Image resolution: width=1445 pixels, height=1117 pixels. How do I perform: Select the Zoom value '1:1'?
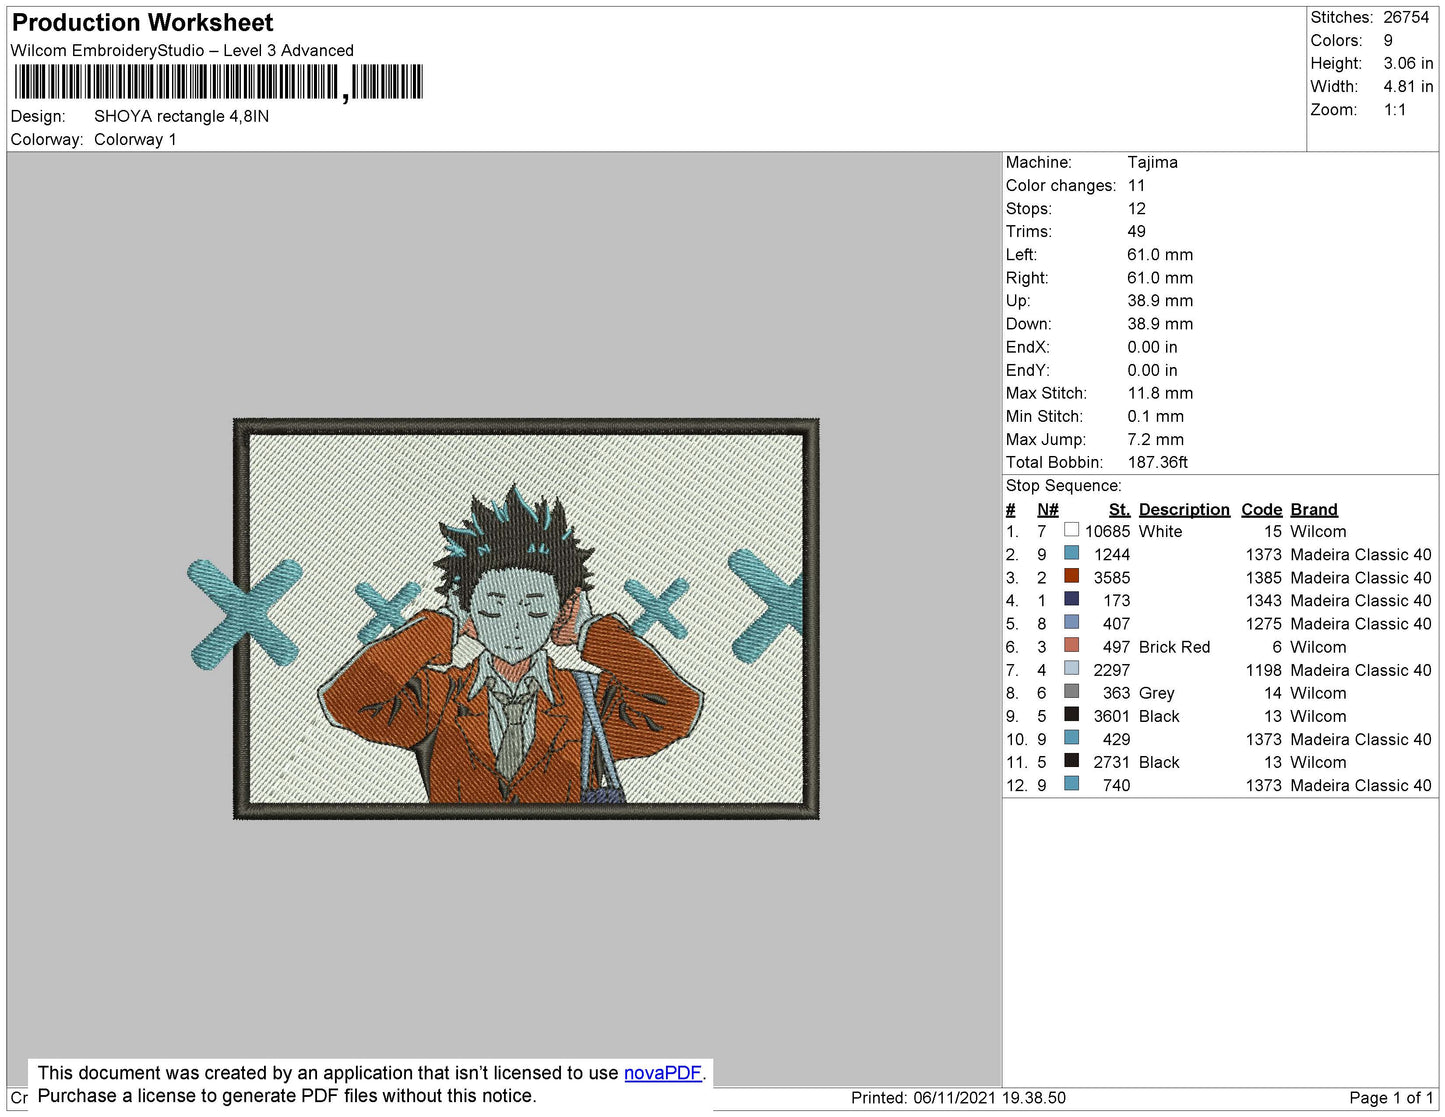pyautogui.click(x=1395, y=109)
